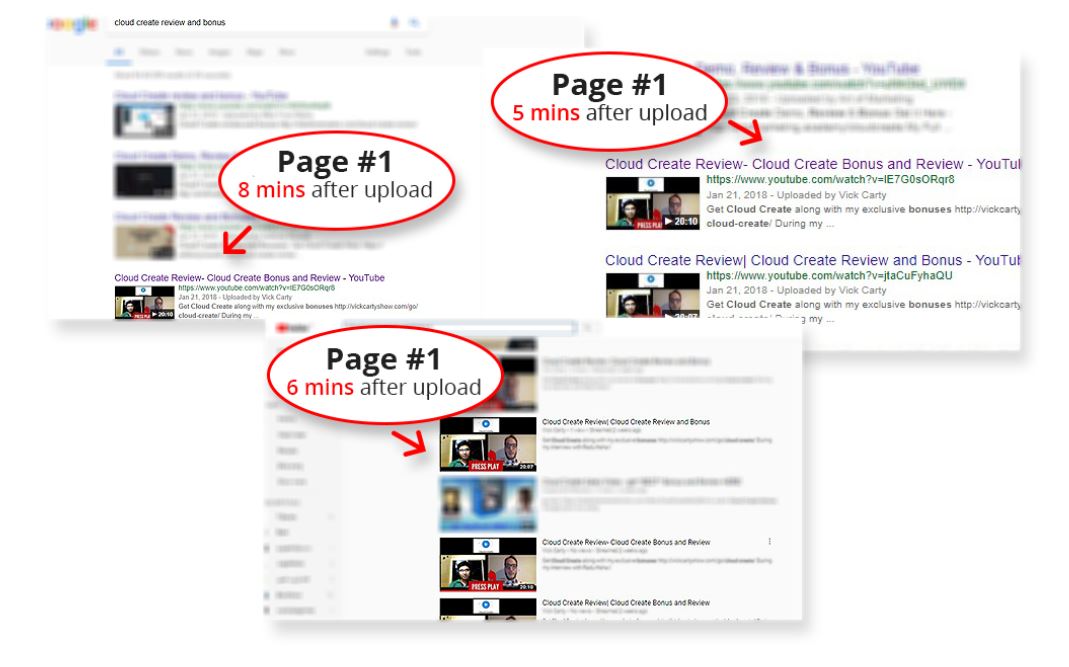Click upload date text under the jtaCuFyhaQU URL in right results
The height and width of the screenshot is (667, 1069).
[796, 290]
